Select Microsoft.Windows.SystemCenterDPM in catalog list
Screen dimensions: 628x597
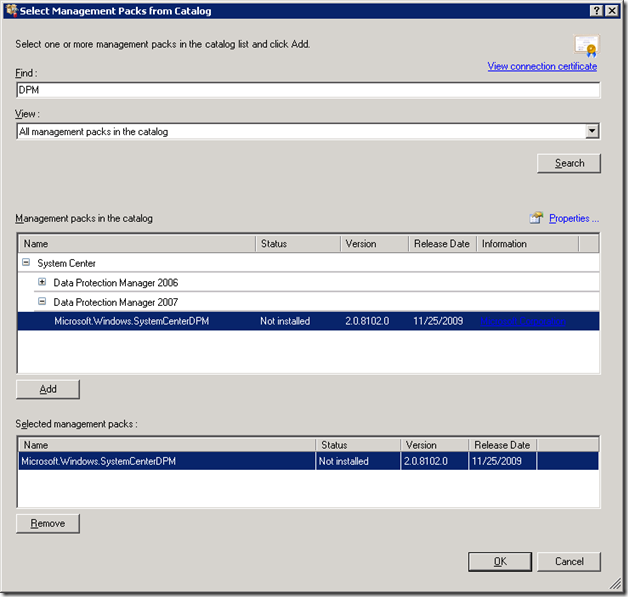pyautogui.click(x=308, y=321)
